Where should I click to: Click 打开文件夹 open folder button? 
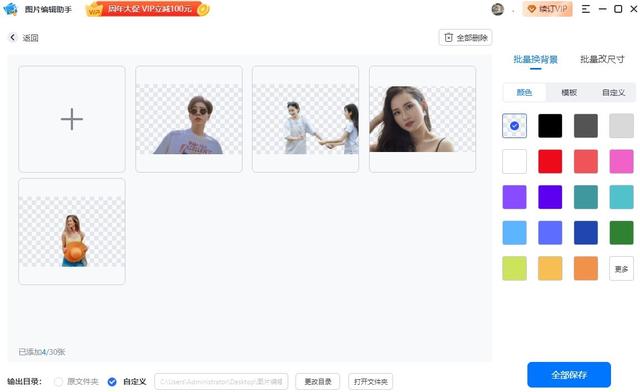coord(371,381)
